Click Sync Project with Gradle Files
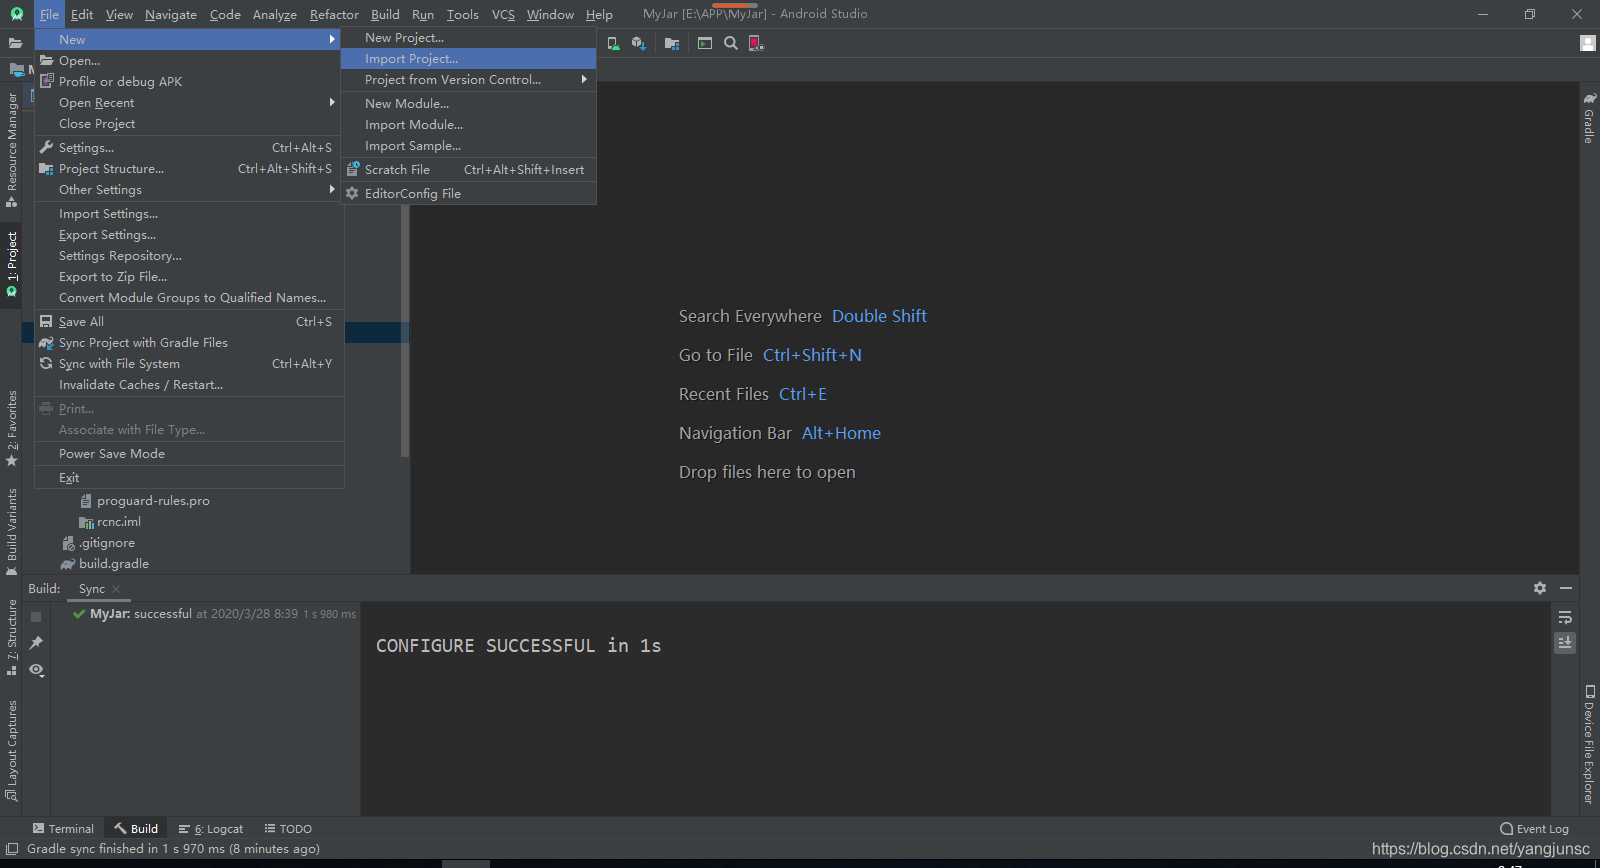This screenshot has width=1600, height=868. click(189, 343)
